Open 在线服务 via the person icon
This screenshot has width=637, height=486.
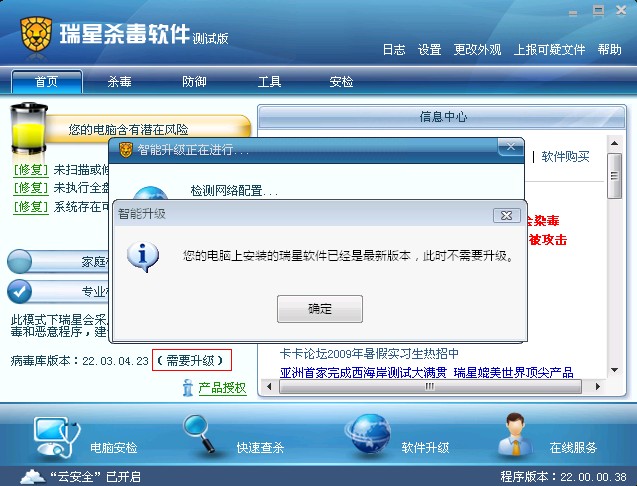click(515, 434)
